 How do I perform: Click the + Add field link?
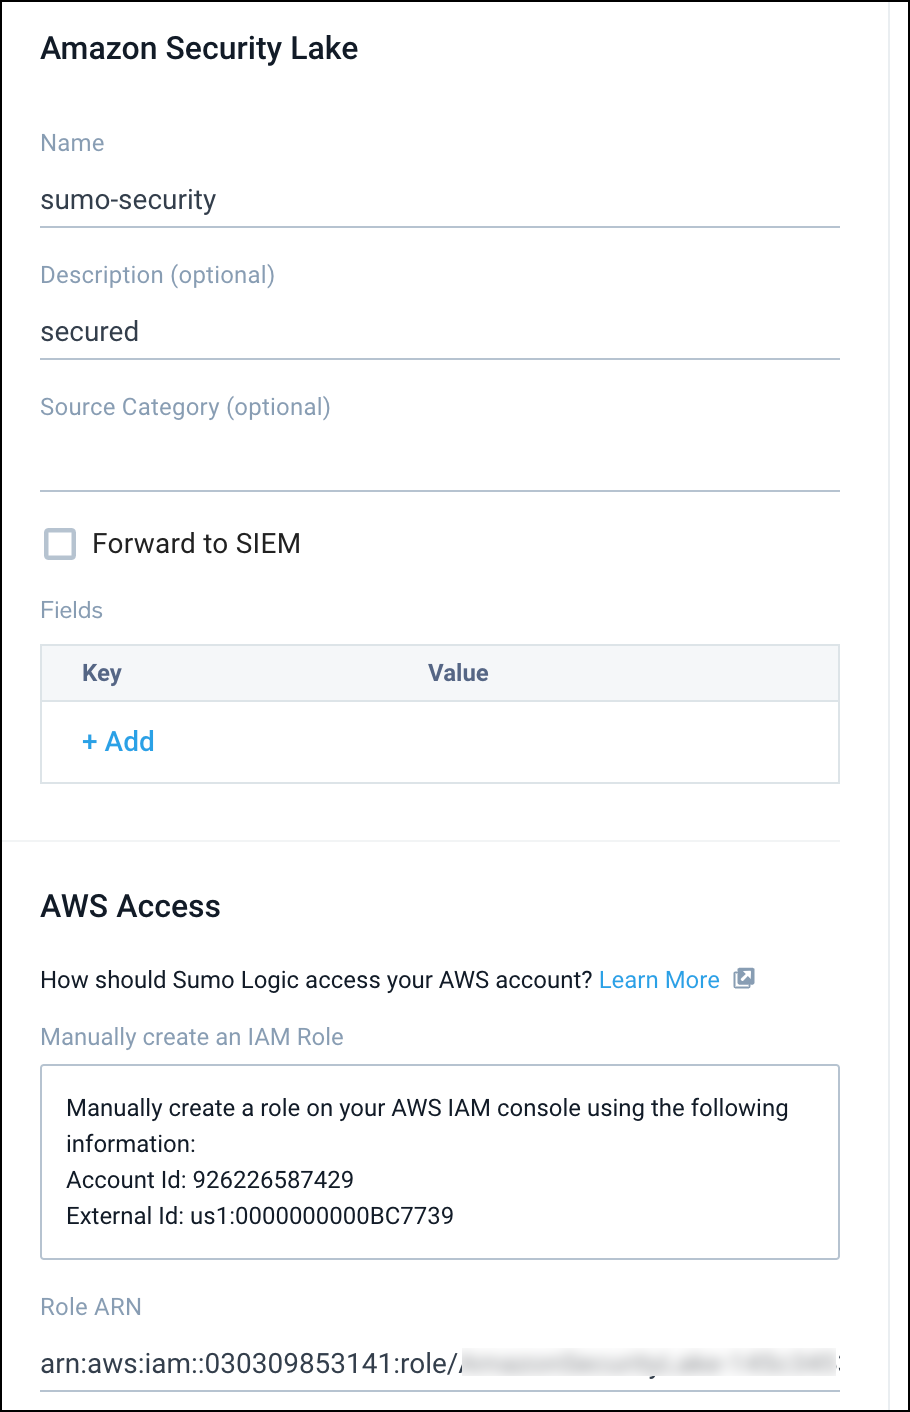(118, 741)
